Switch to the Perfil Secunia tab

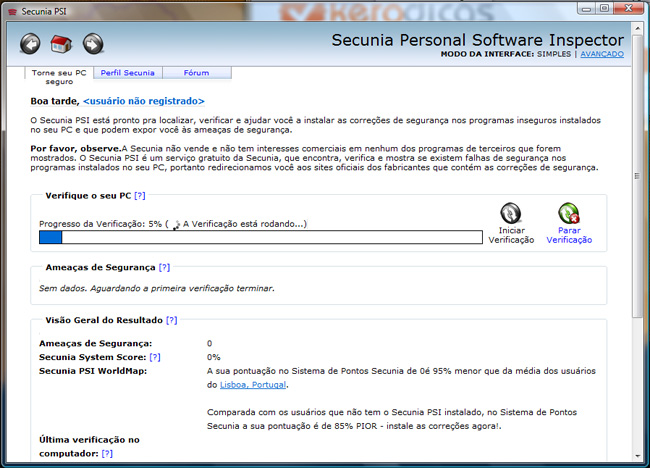(128, 73)
